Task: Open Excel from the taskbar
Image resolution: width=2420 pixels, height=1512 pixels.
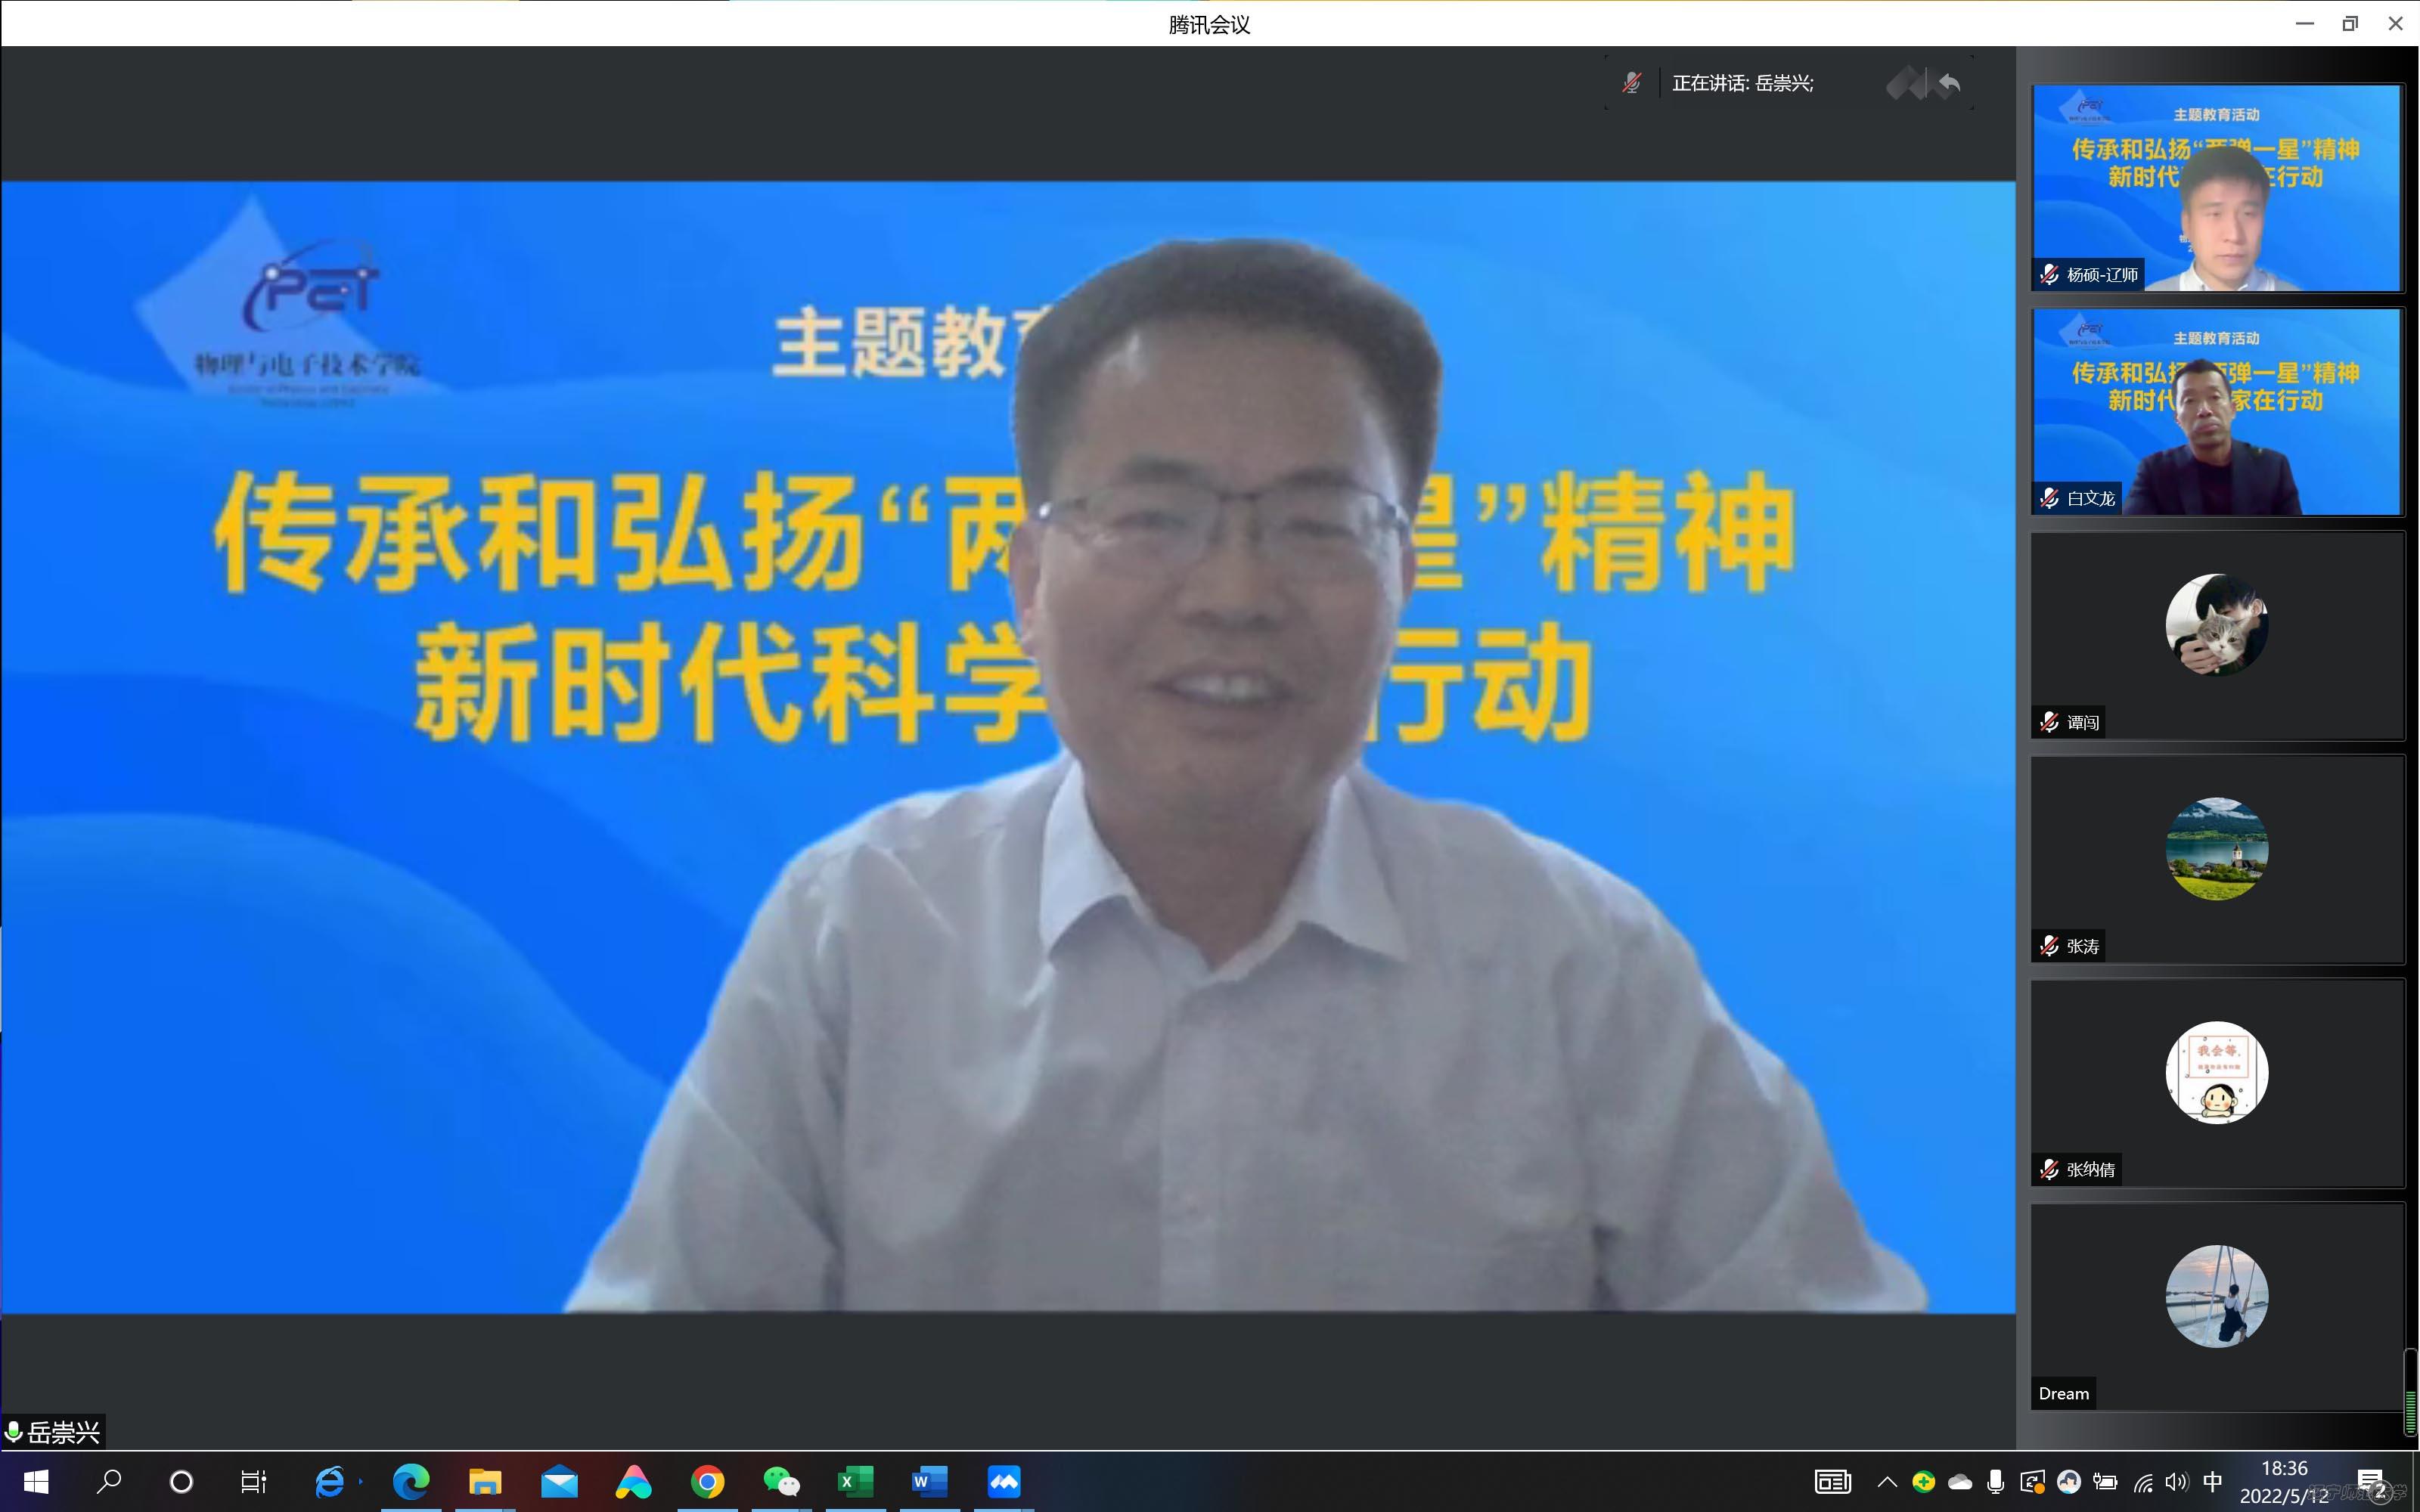Action: (855, 1481)
